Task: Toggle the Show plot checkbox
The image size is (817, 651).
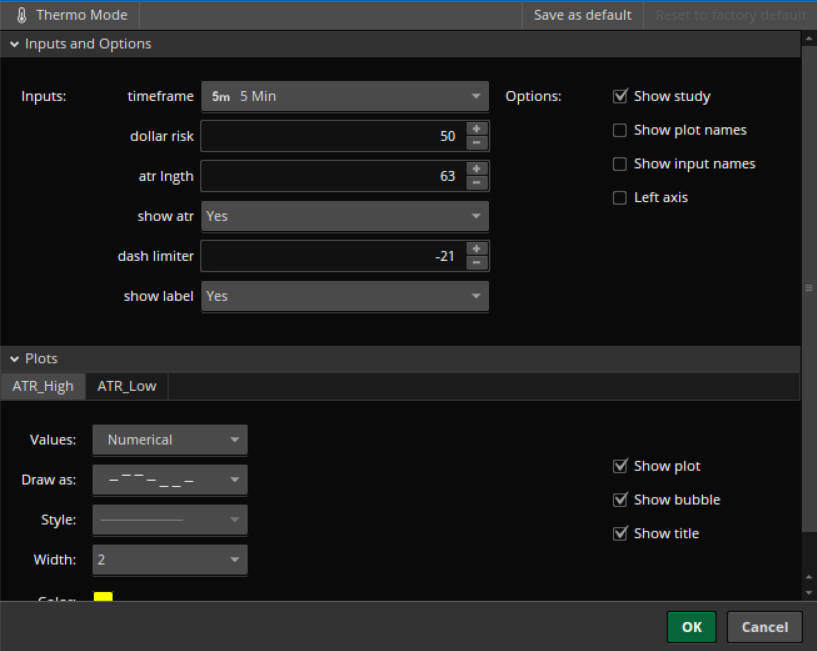Action: 620,465
